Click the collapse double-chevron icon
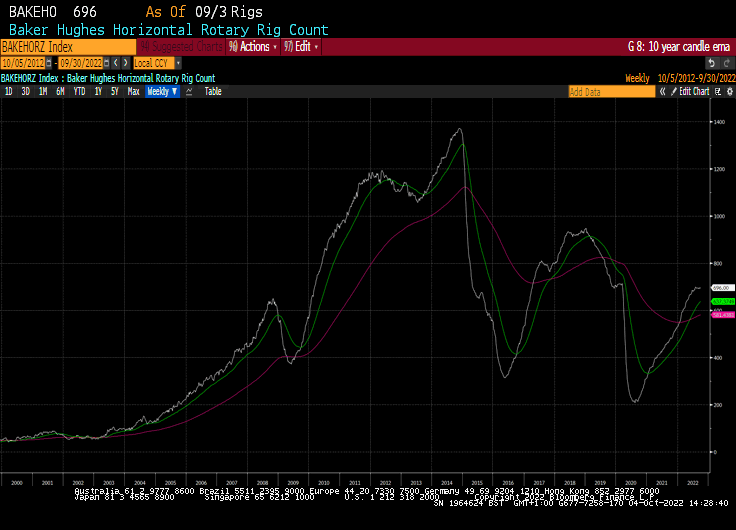The height and width of the screenshot is (530, 736). click(x=662, y=91)
